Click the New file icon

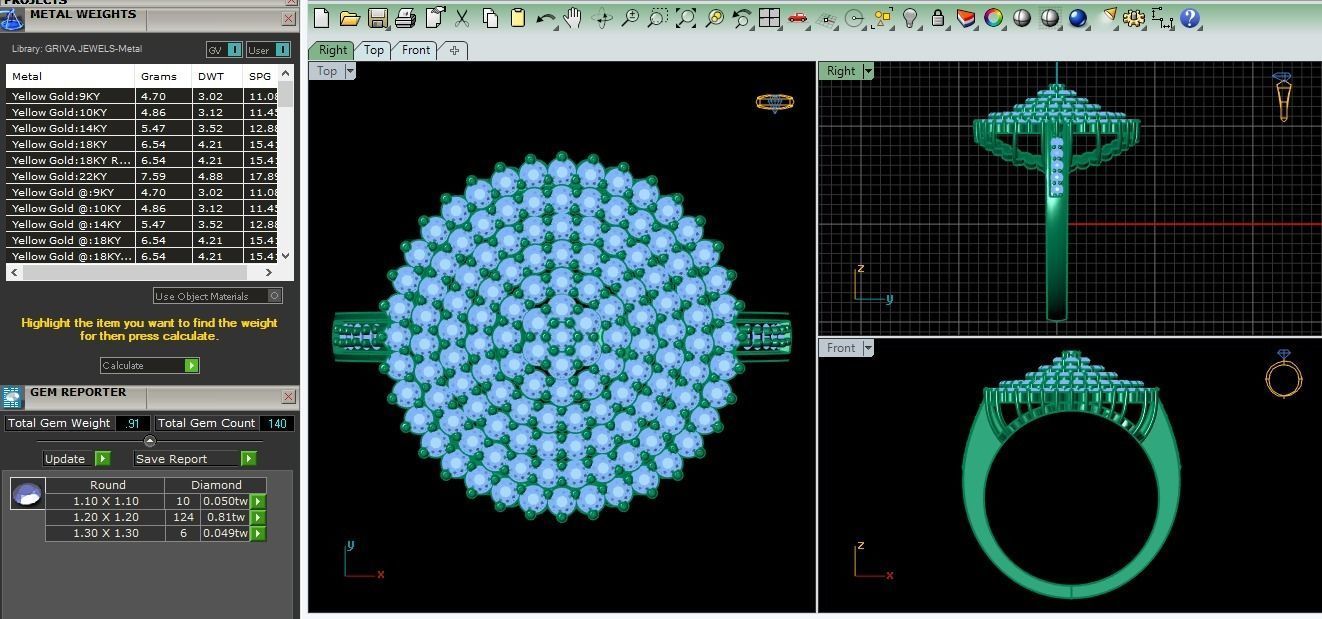coord(322,17)
